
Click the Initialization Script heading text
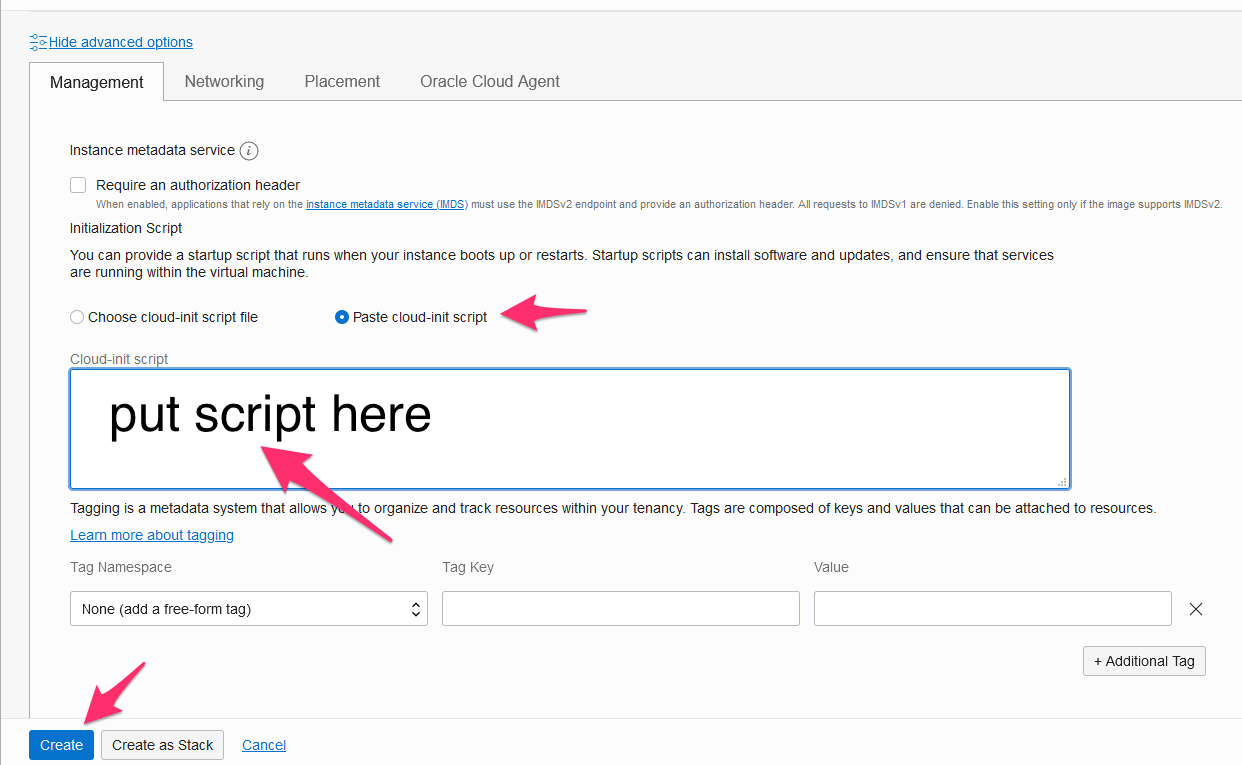(x=126, y=228)
